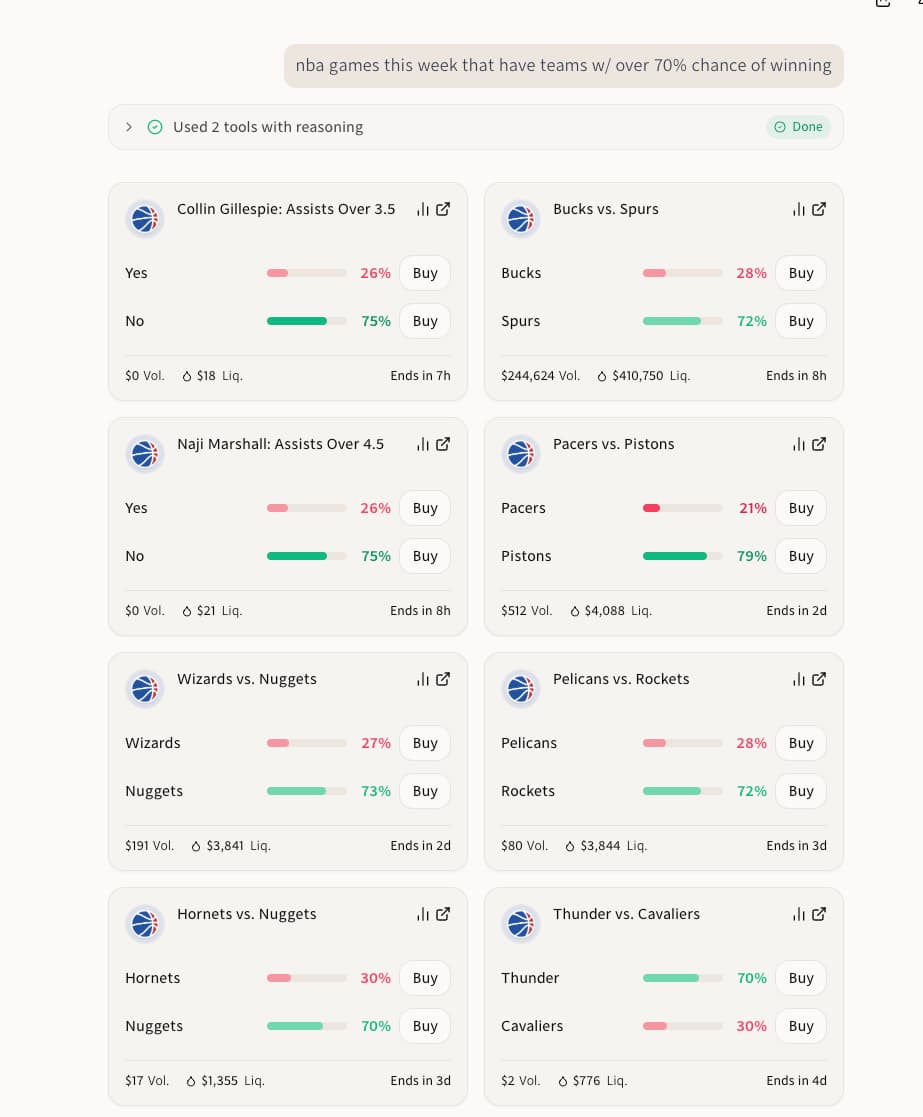Open external link for Thunder vs. Cavaliers
The image size is (923, 1117).
click(x=819, y=914)
